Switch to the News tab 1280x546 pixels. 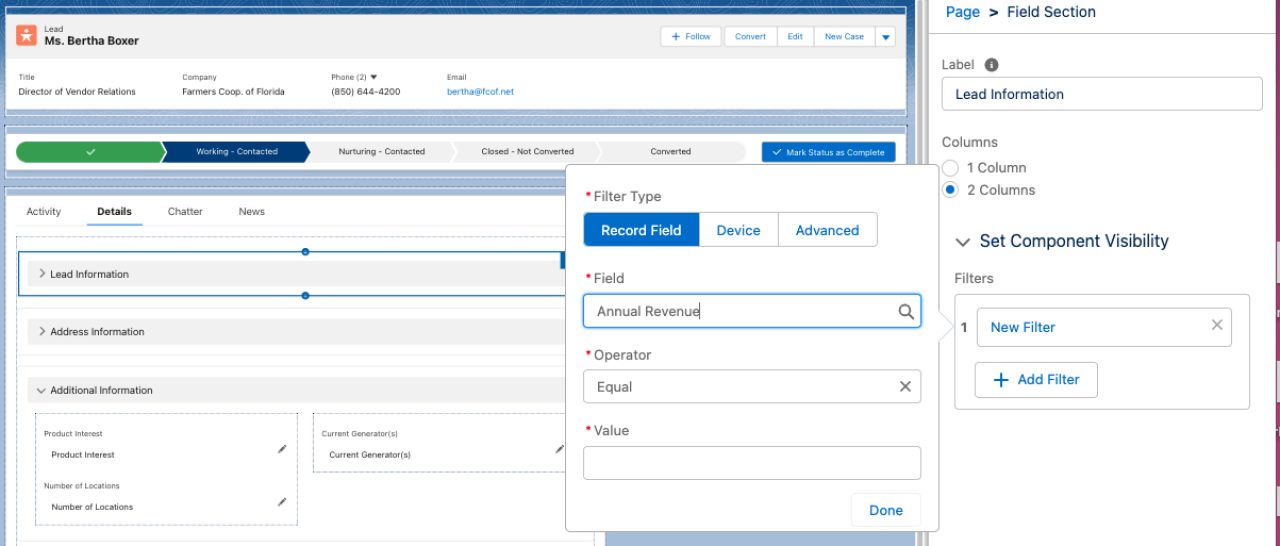252,212
